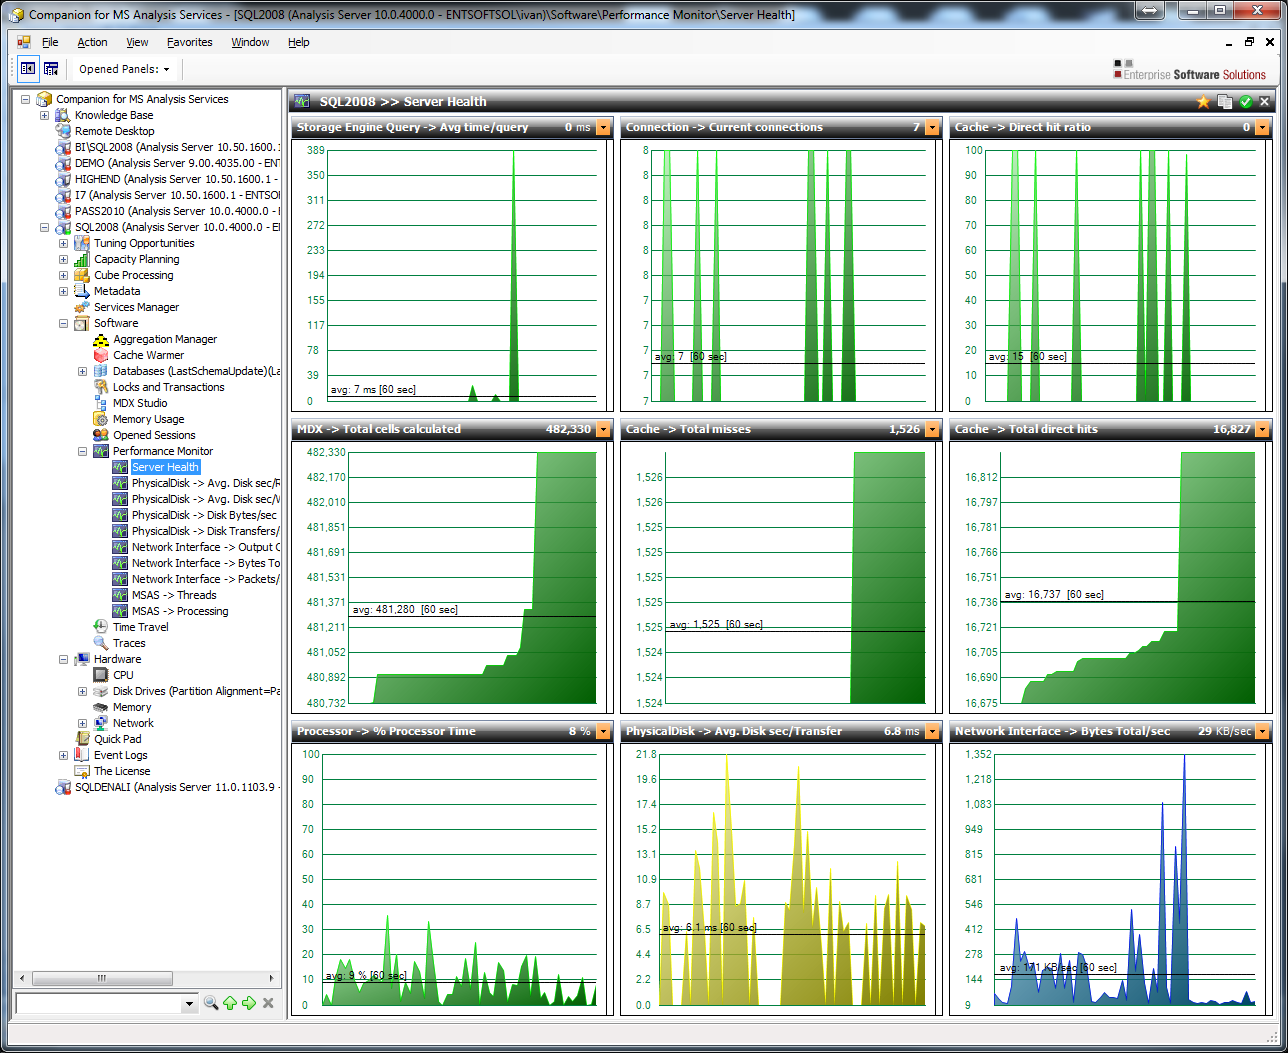Open dropdown on Direct hit ratio chart
The image size is (1288, 1053).
pyautogui.click(x=1262, y=128)
